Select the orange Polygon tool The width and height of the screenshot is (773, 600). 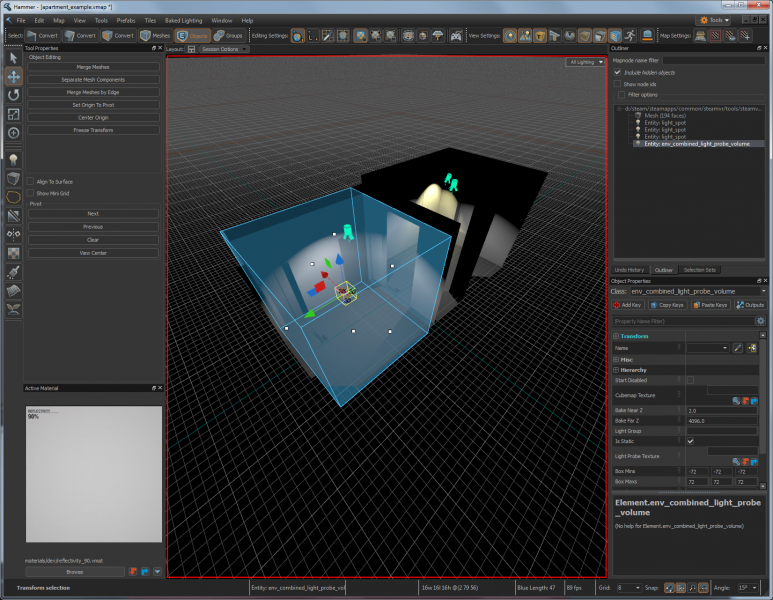tap(13, 197)
